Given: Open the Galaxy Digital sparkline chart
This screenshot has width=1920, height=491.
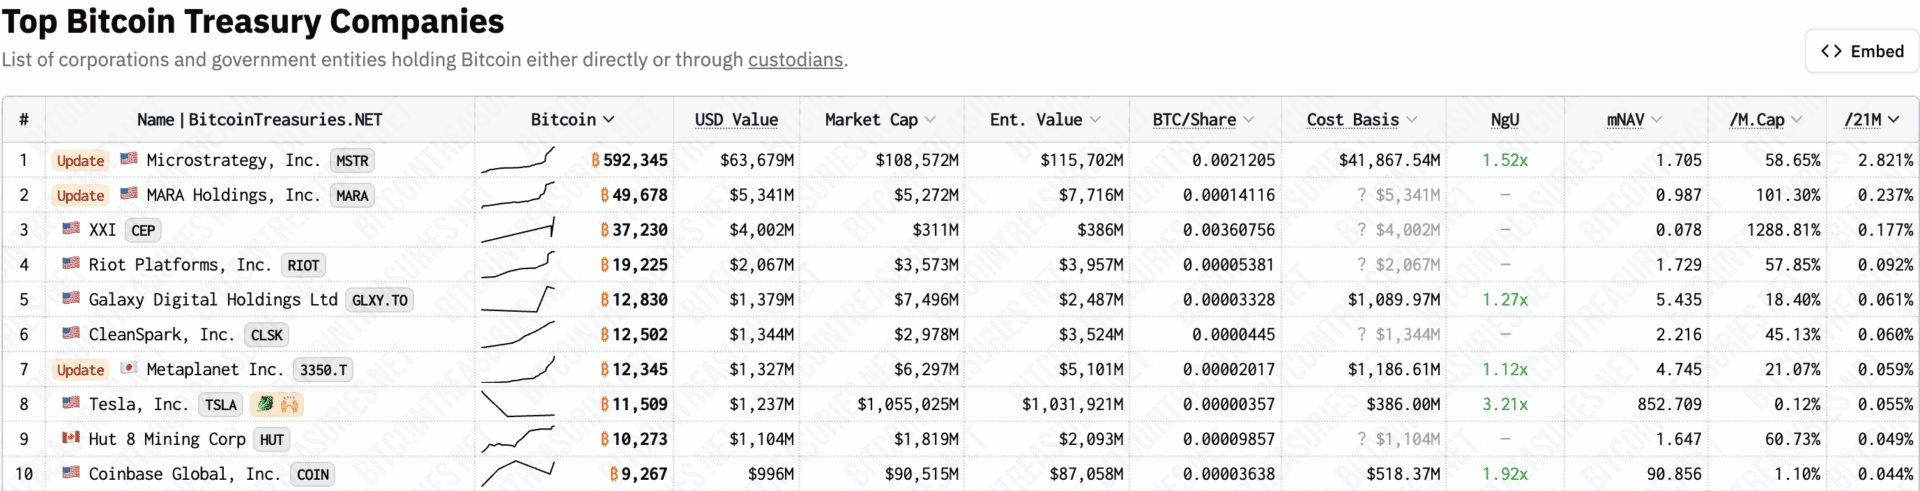Looking at the screenshot, I should [x=517, y=300].
